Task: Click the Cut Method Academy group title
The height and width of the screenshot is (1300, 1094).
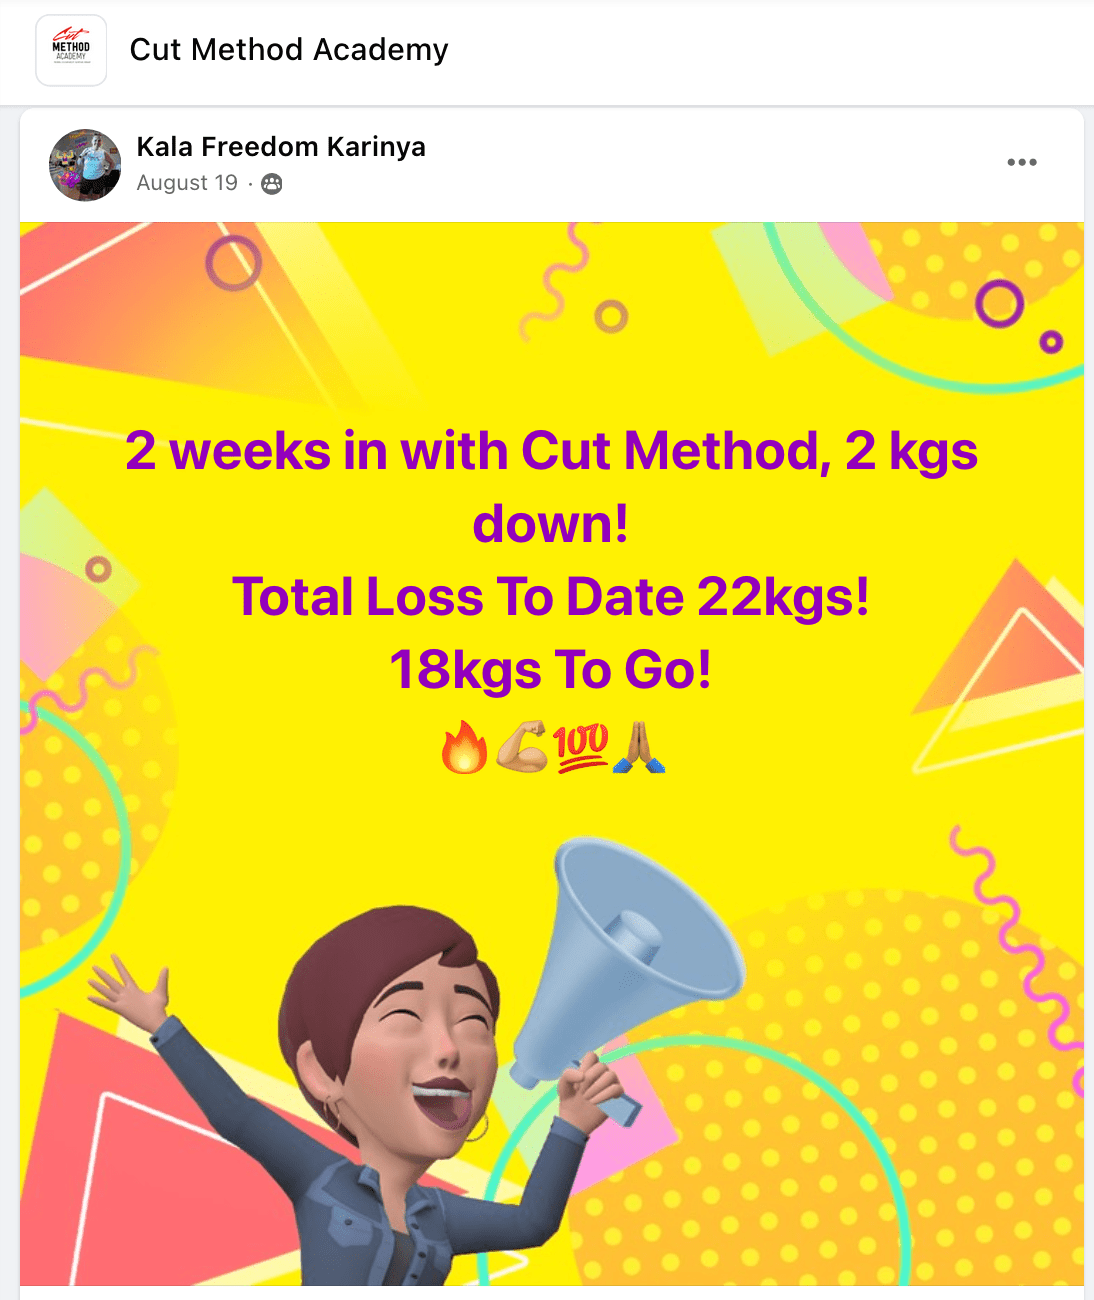Action: 289,50
